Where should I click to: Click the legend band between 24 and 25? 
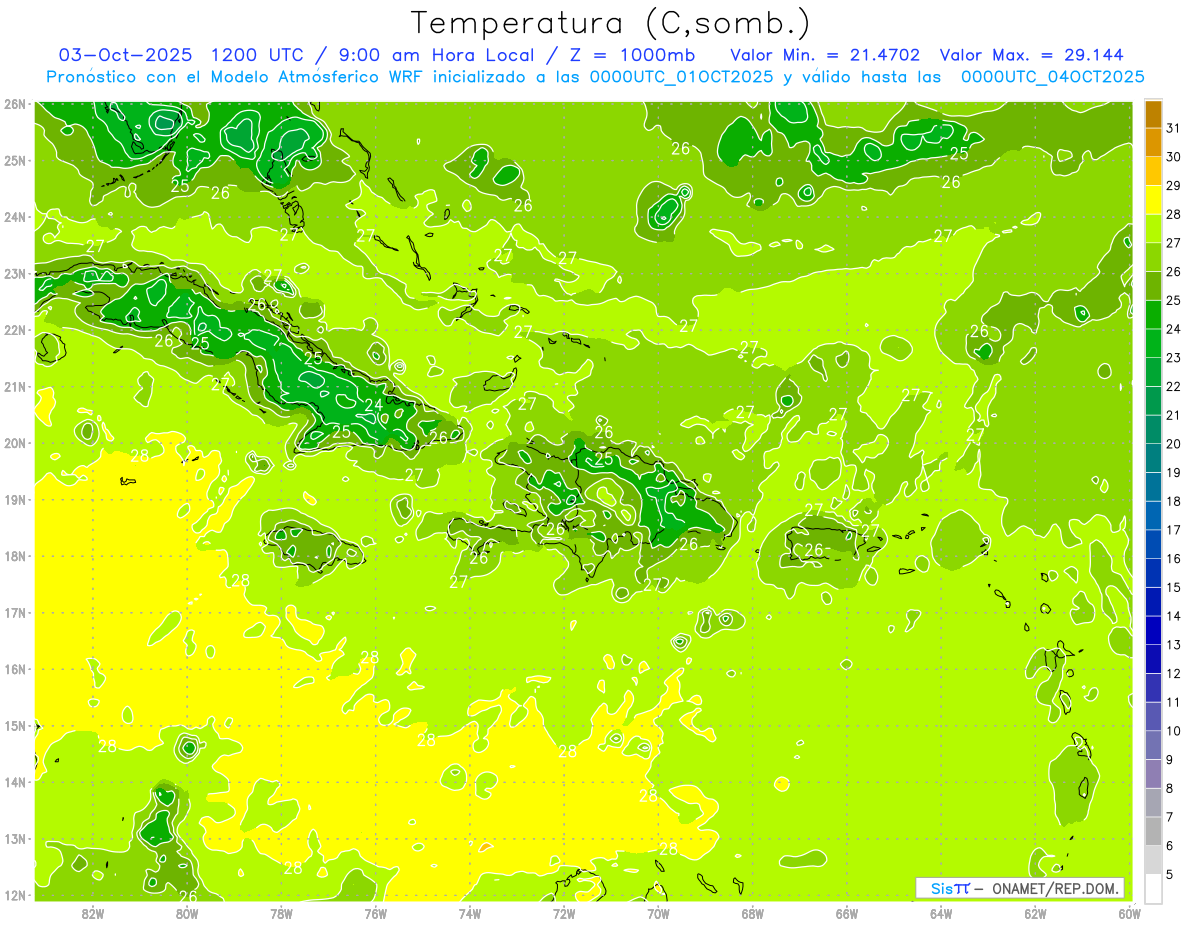point(1153,315)
